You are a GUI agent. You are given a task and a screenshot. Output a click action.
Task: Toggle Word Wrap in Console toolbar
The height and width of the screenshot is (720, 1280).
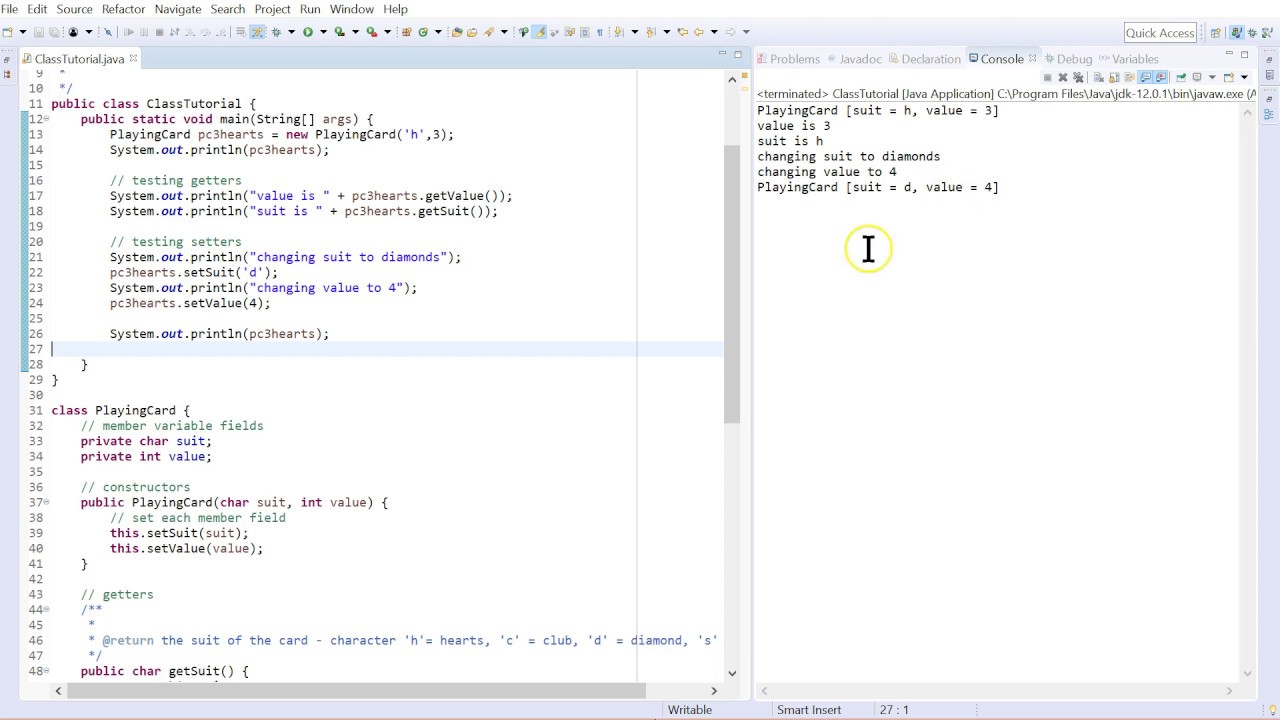coord(1129,77)
